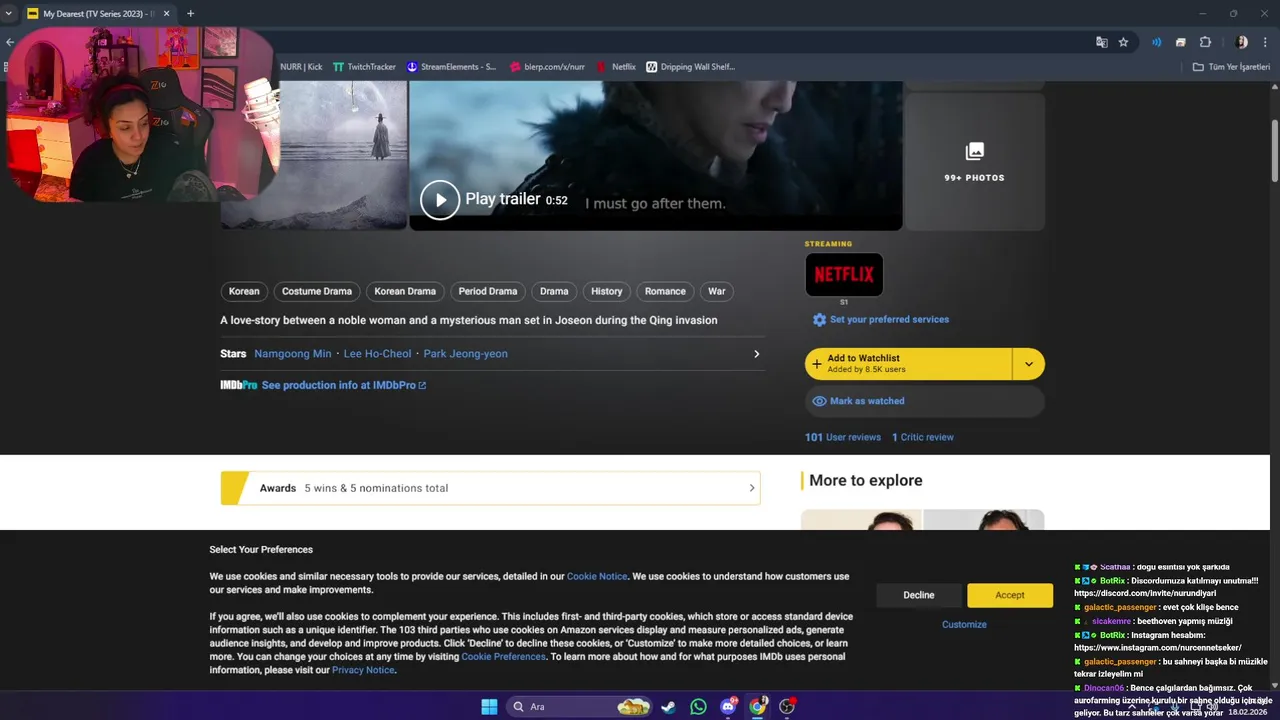Open the Chrome extensions puzzle icon

(1205, 42)
